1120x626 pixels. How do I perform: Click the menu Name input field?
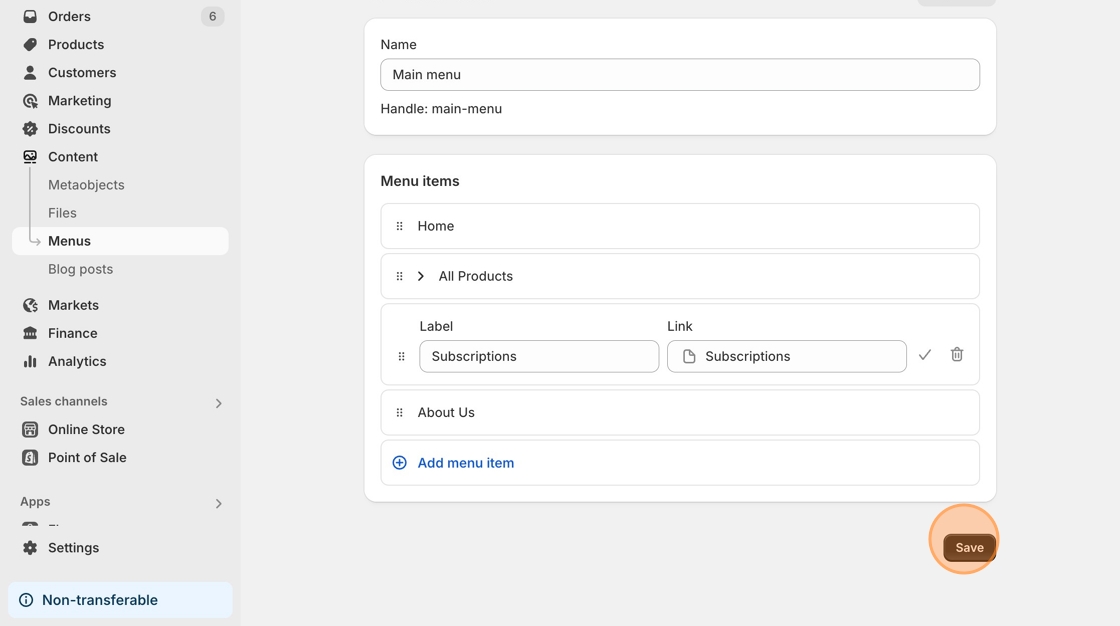coord(680,75)
